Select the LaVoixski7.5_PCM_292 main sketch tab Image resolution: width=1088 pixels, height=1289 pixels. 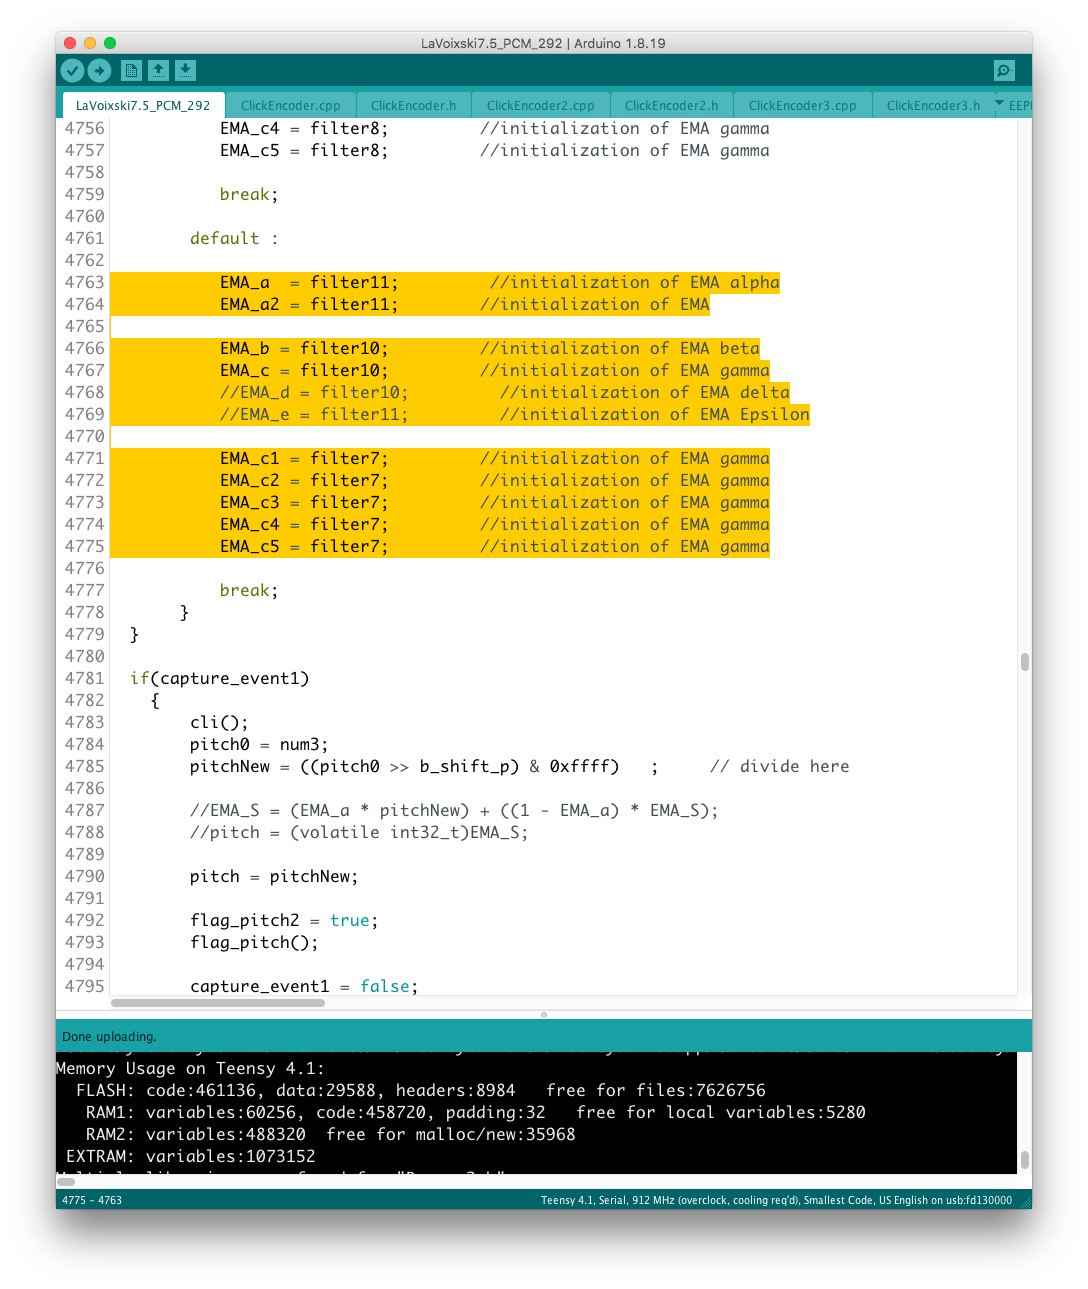point(143,105)
